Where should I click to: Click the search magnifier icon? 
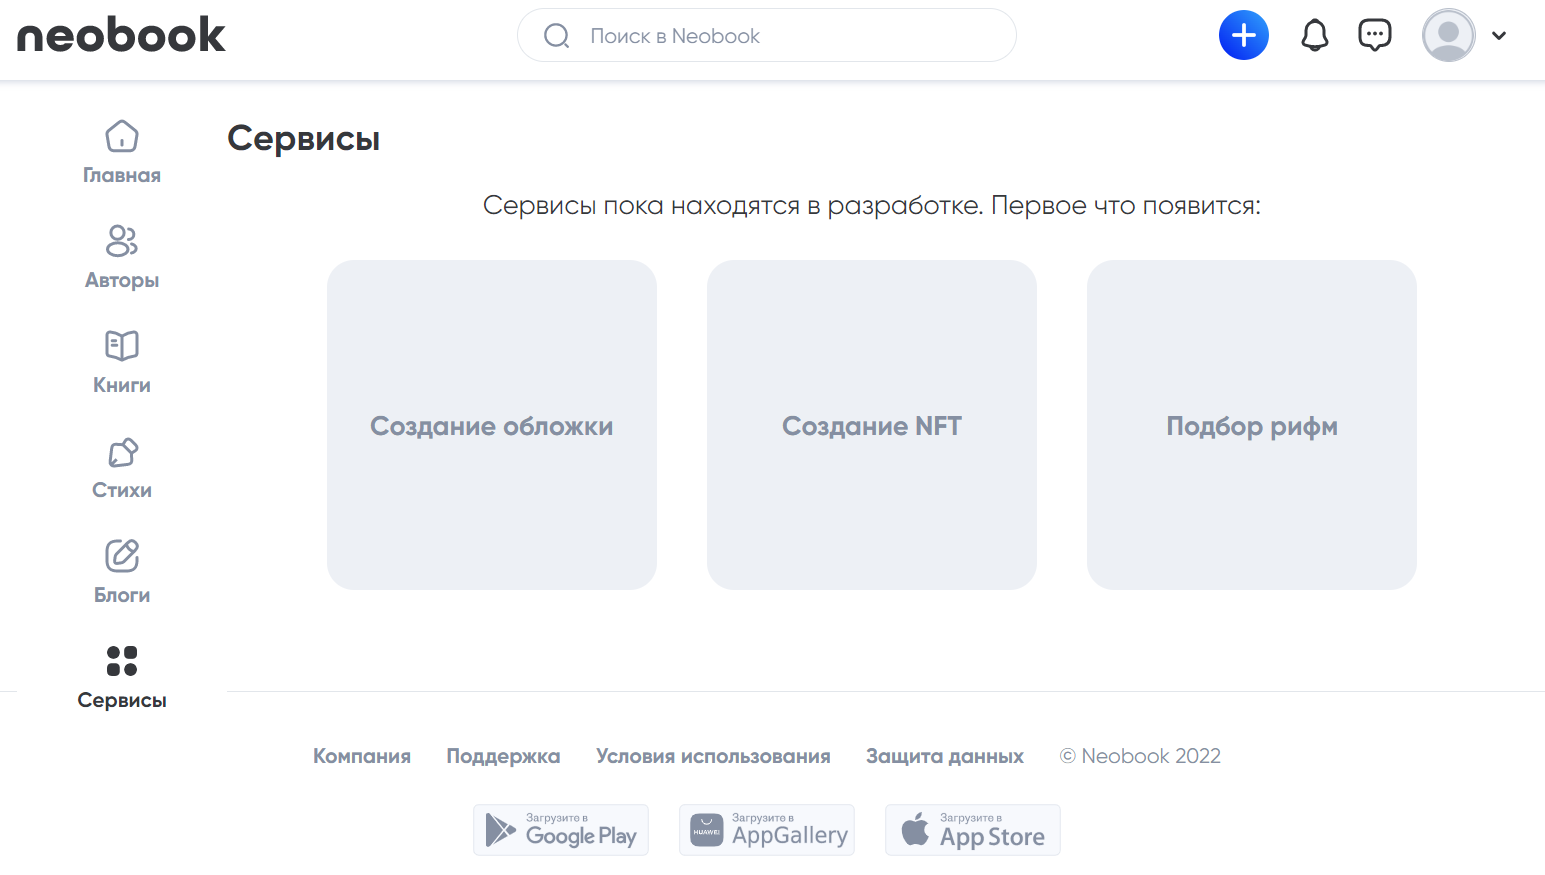557,36
